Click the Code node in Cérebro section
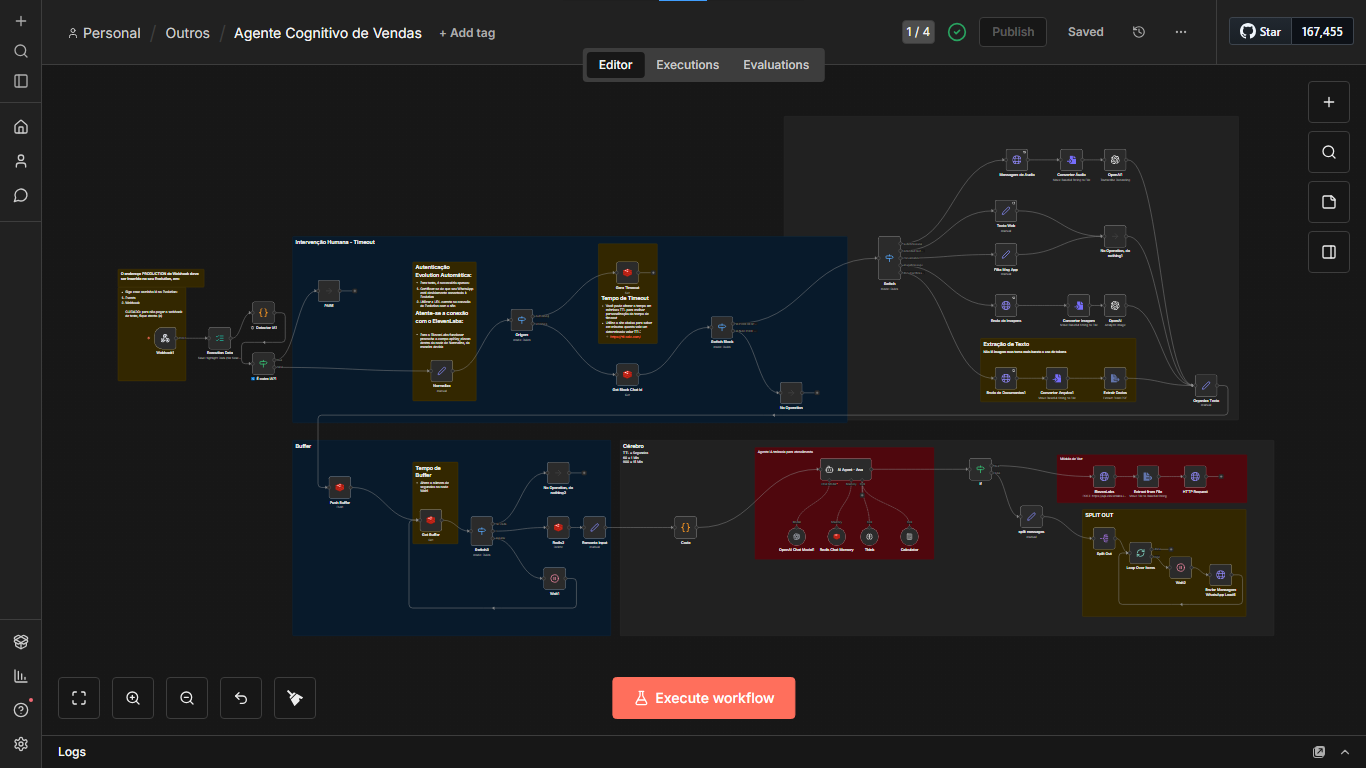Screen dimensions: 1366x768 click(686, 527)
